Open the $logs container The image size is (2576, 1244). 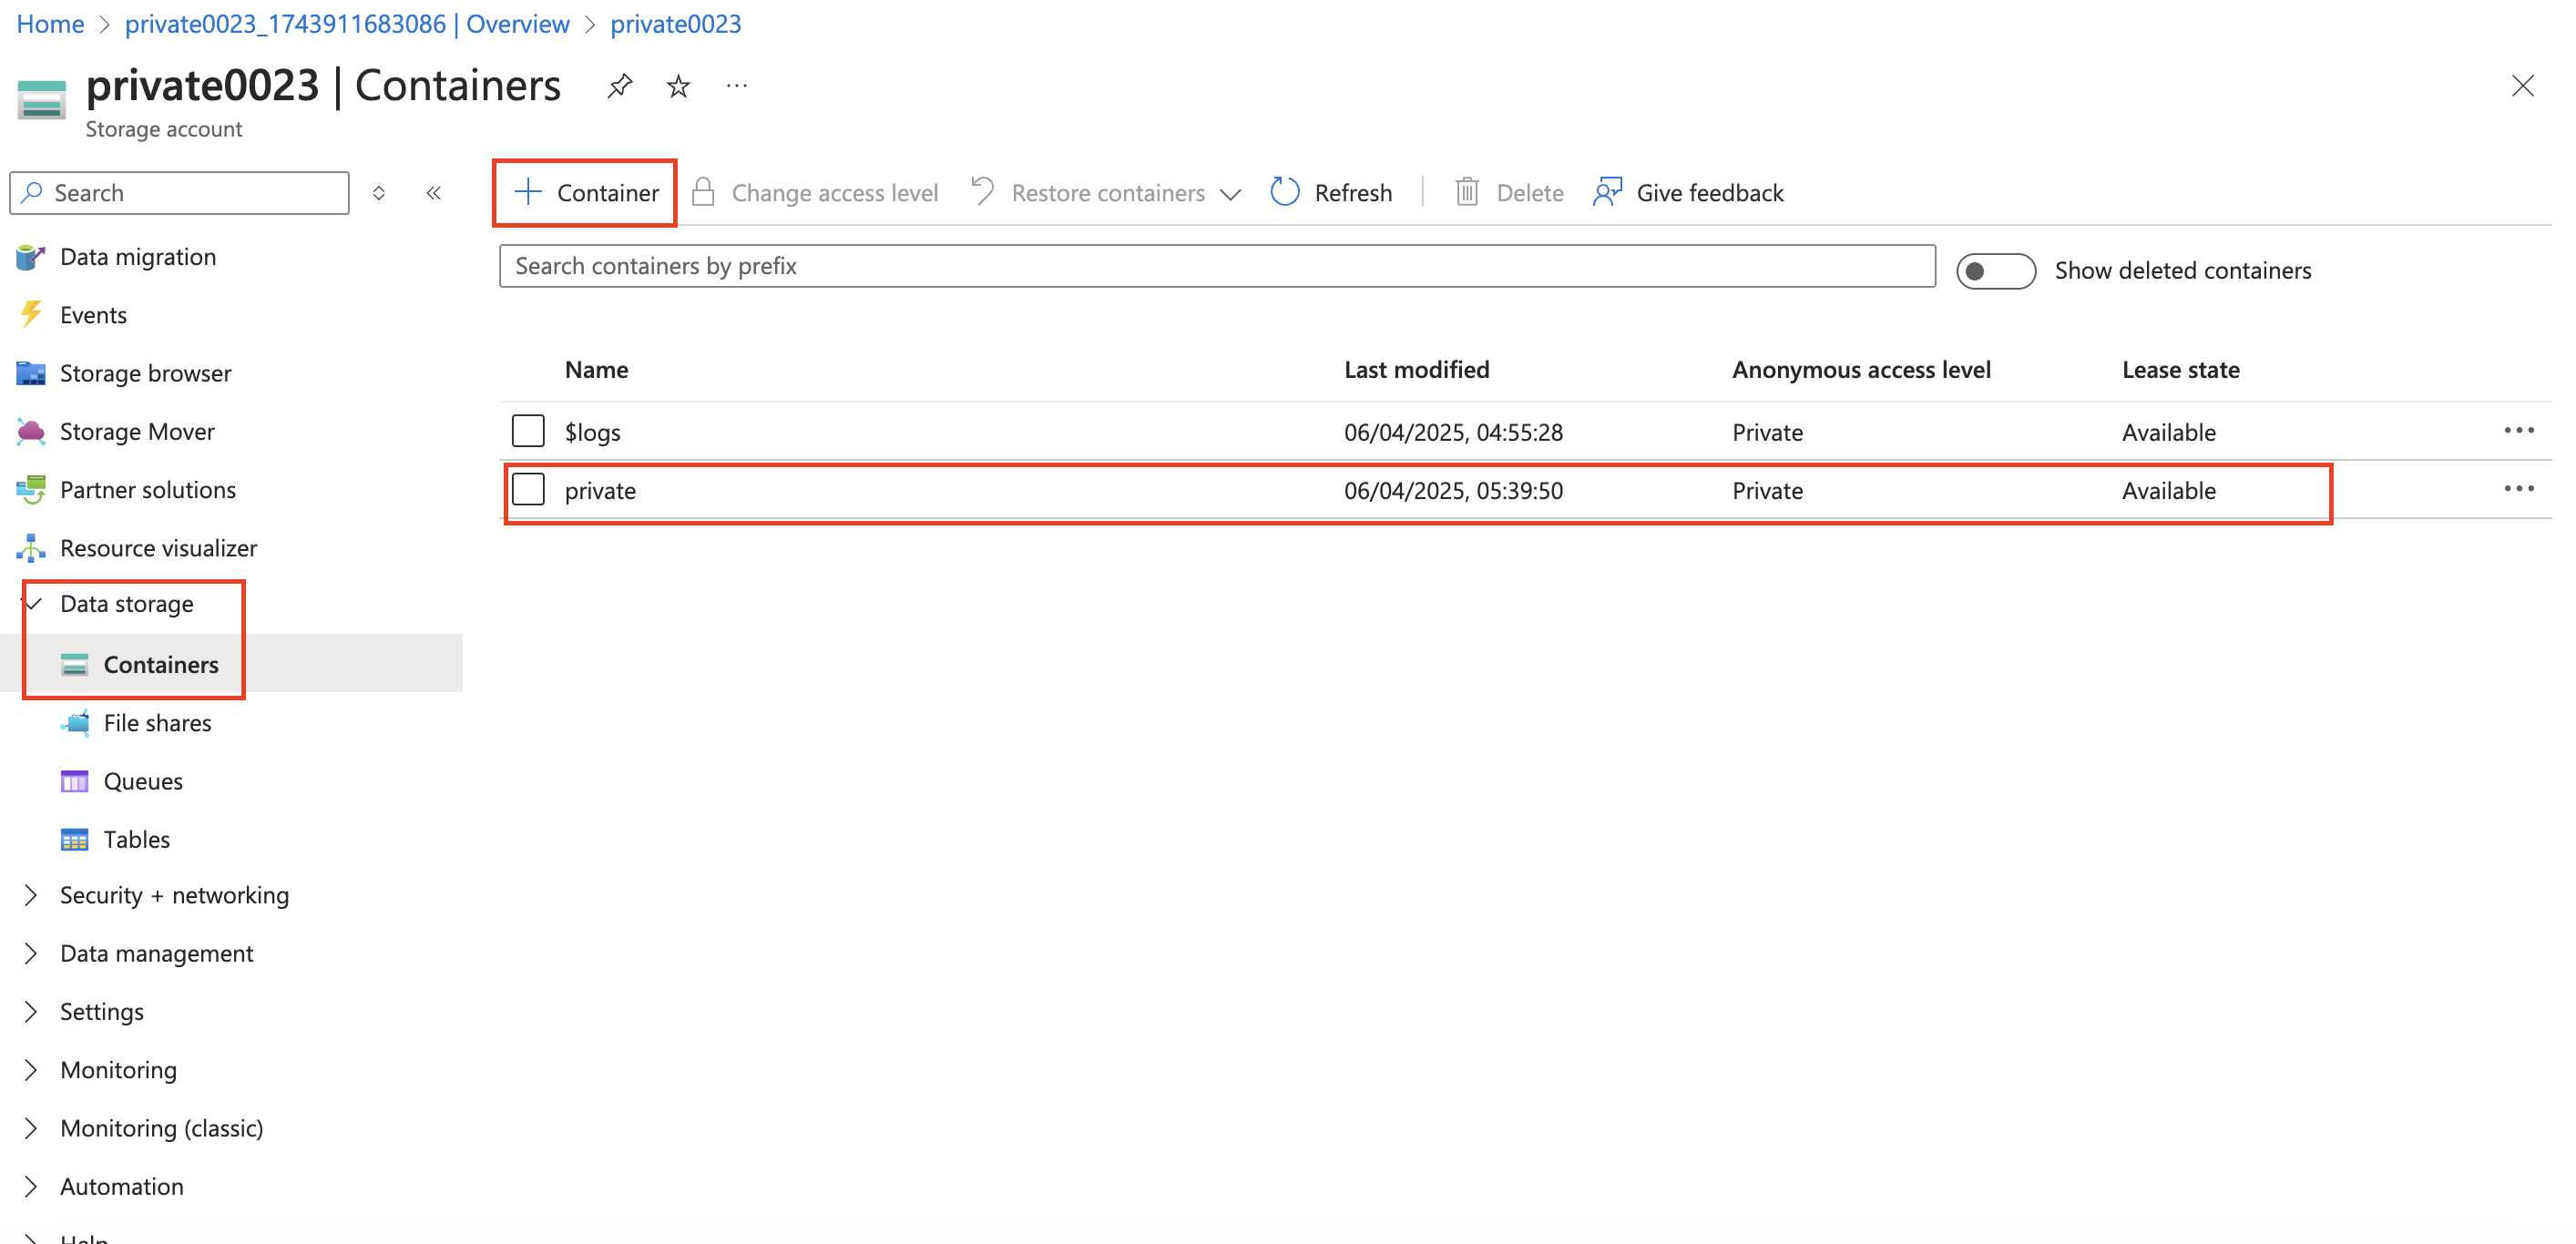click(x=593, y=432)
